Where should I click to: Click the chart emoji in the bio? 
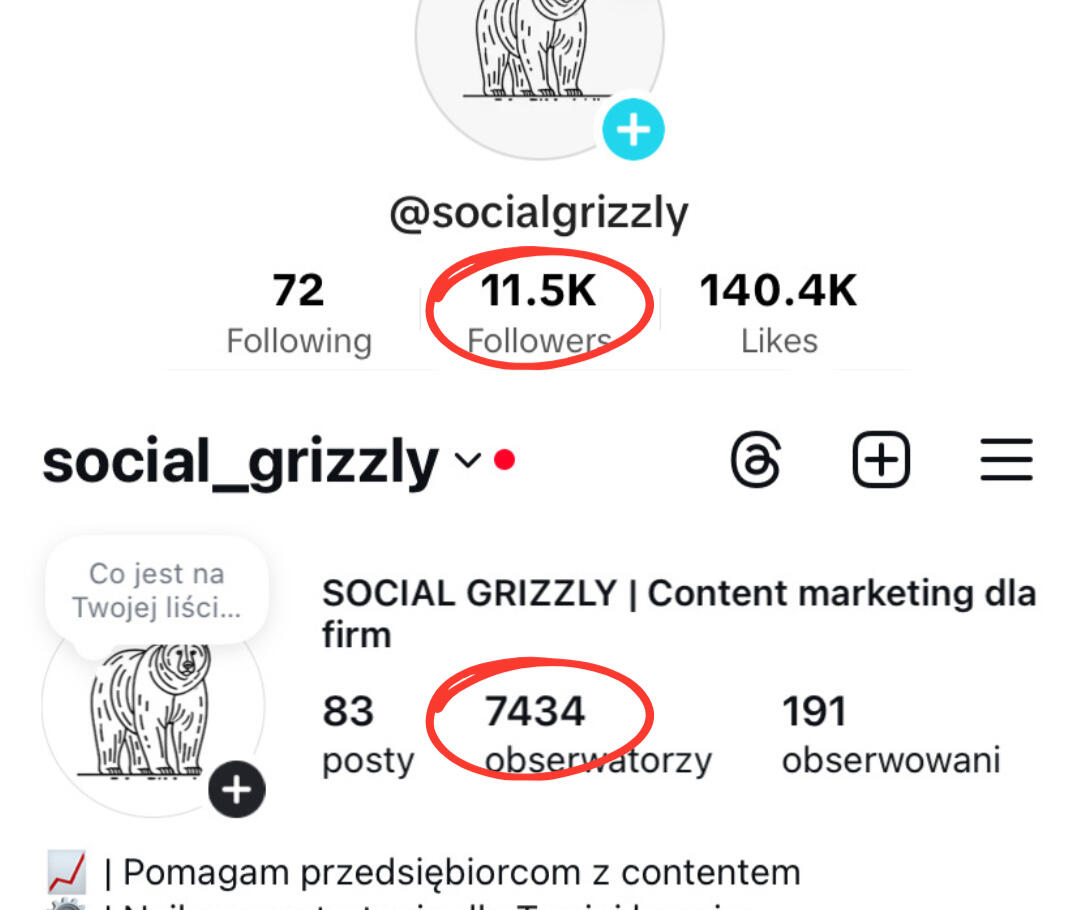click(x=67, y=872)
